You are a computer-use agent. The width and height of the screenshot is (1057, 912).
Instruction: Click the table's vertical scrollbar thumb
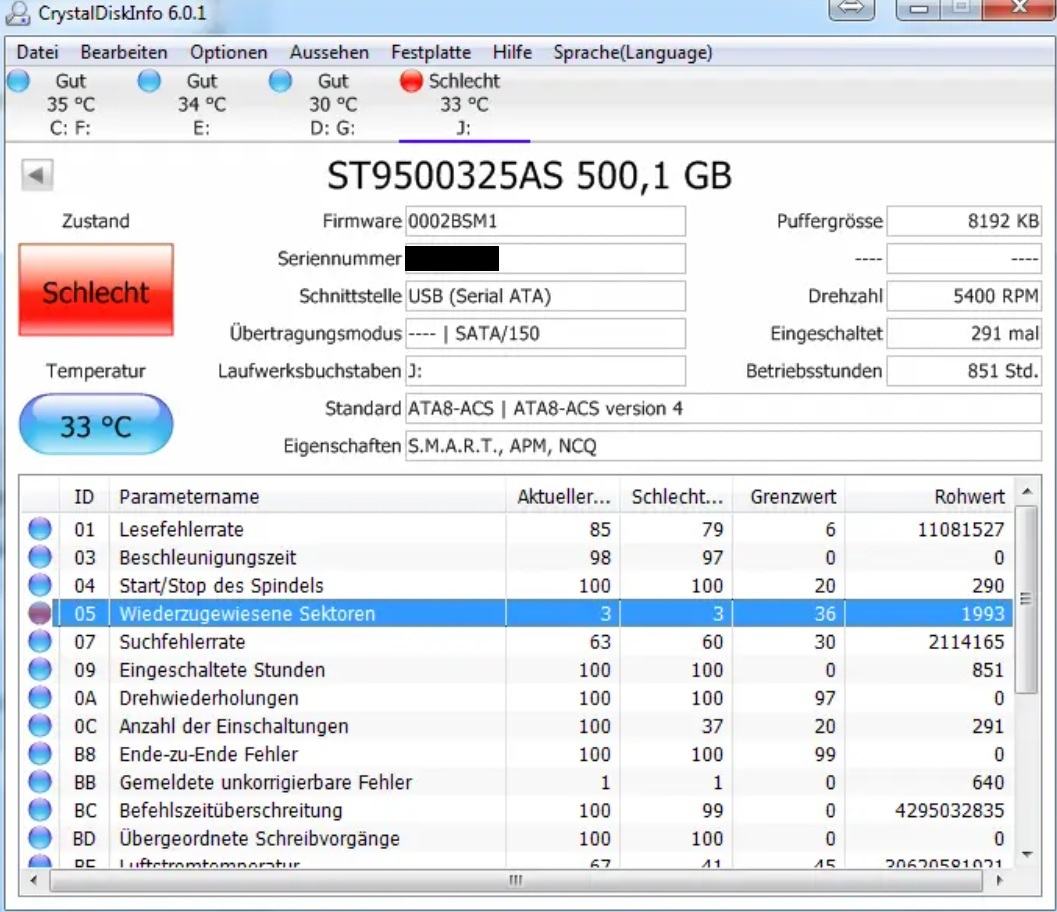[x=1026, y=599]
